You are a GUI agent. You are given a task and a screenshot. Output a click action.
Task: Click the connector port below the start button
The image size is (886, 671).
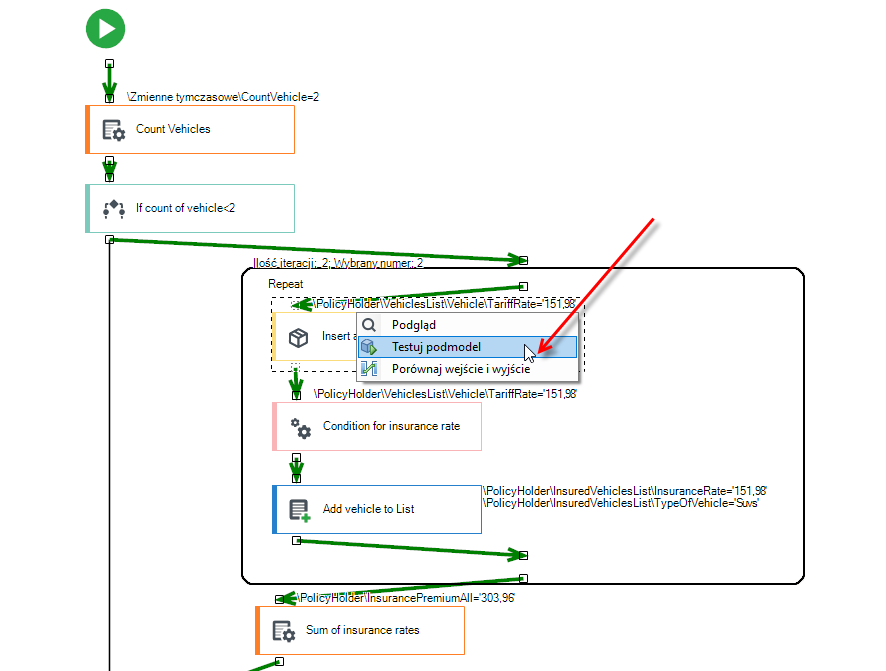(x=110, y=64)
